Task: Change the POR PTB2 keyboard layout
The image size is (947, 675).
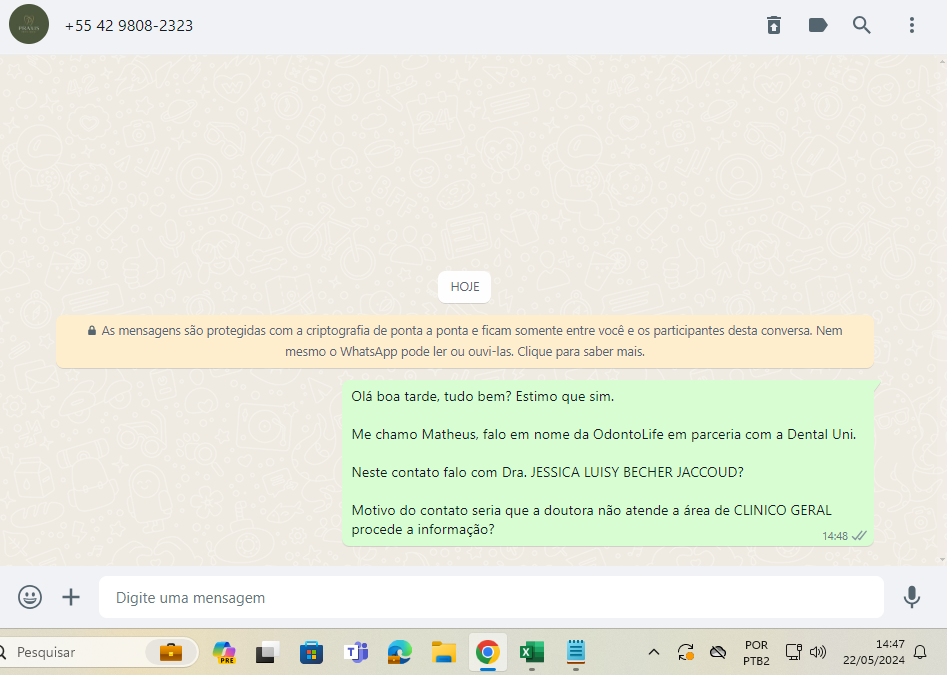Action: [x=756, y=653]
